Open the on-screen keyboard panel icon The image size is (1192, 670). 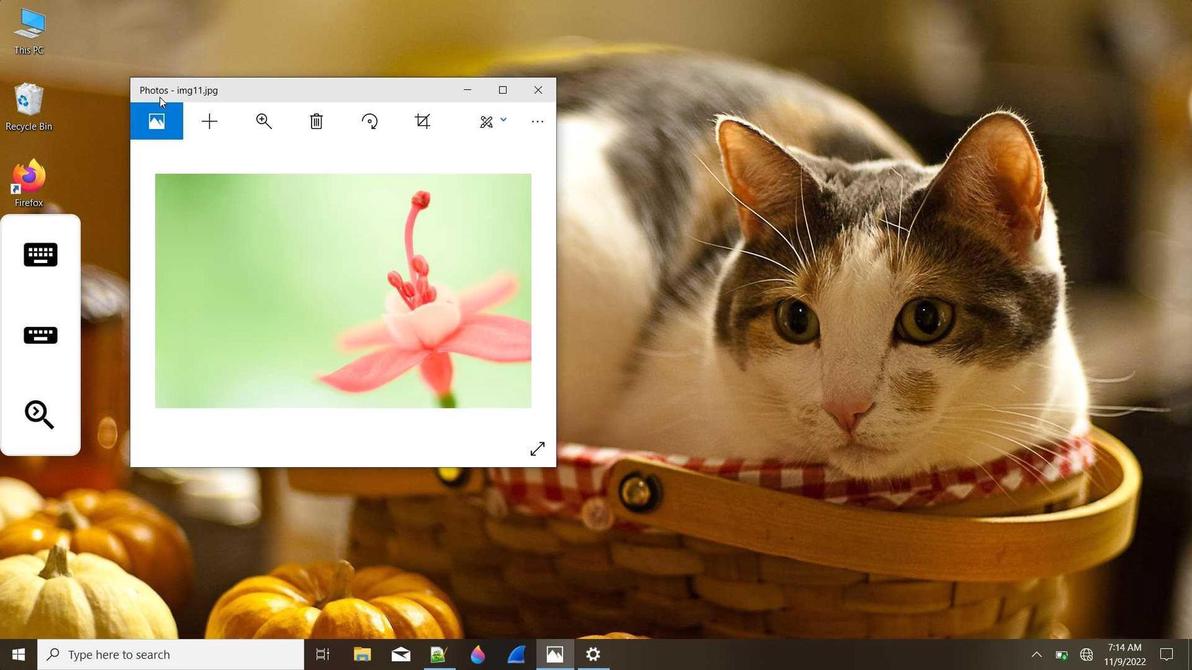pos(40,254)
